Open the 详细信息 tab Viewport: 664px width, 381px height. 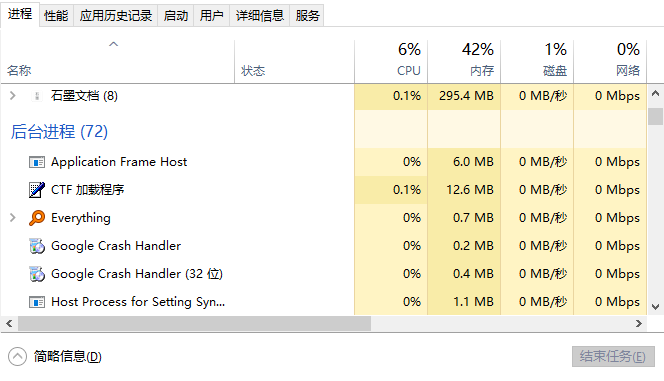click(x=260, y=16)
